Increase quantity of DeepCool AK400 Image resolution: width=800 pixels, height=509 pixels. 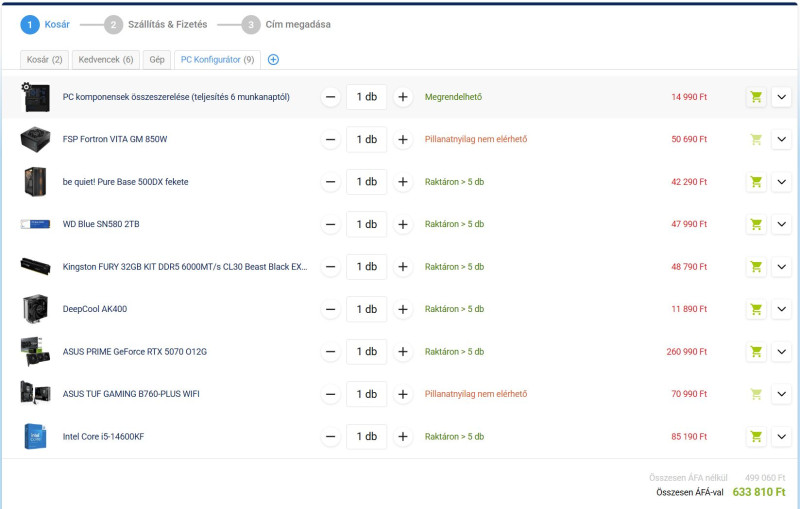tap(403, 309)
